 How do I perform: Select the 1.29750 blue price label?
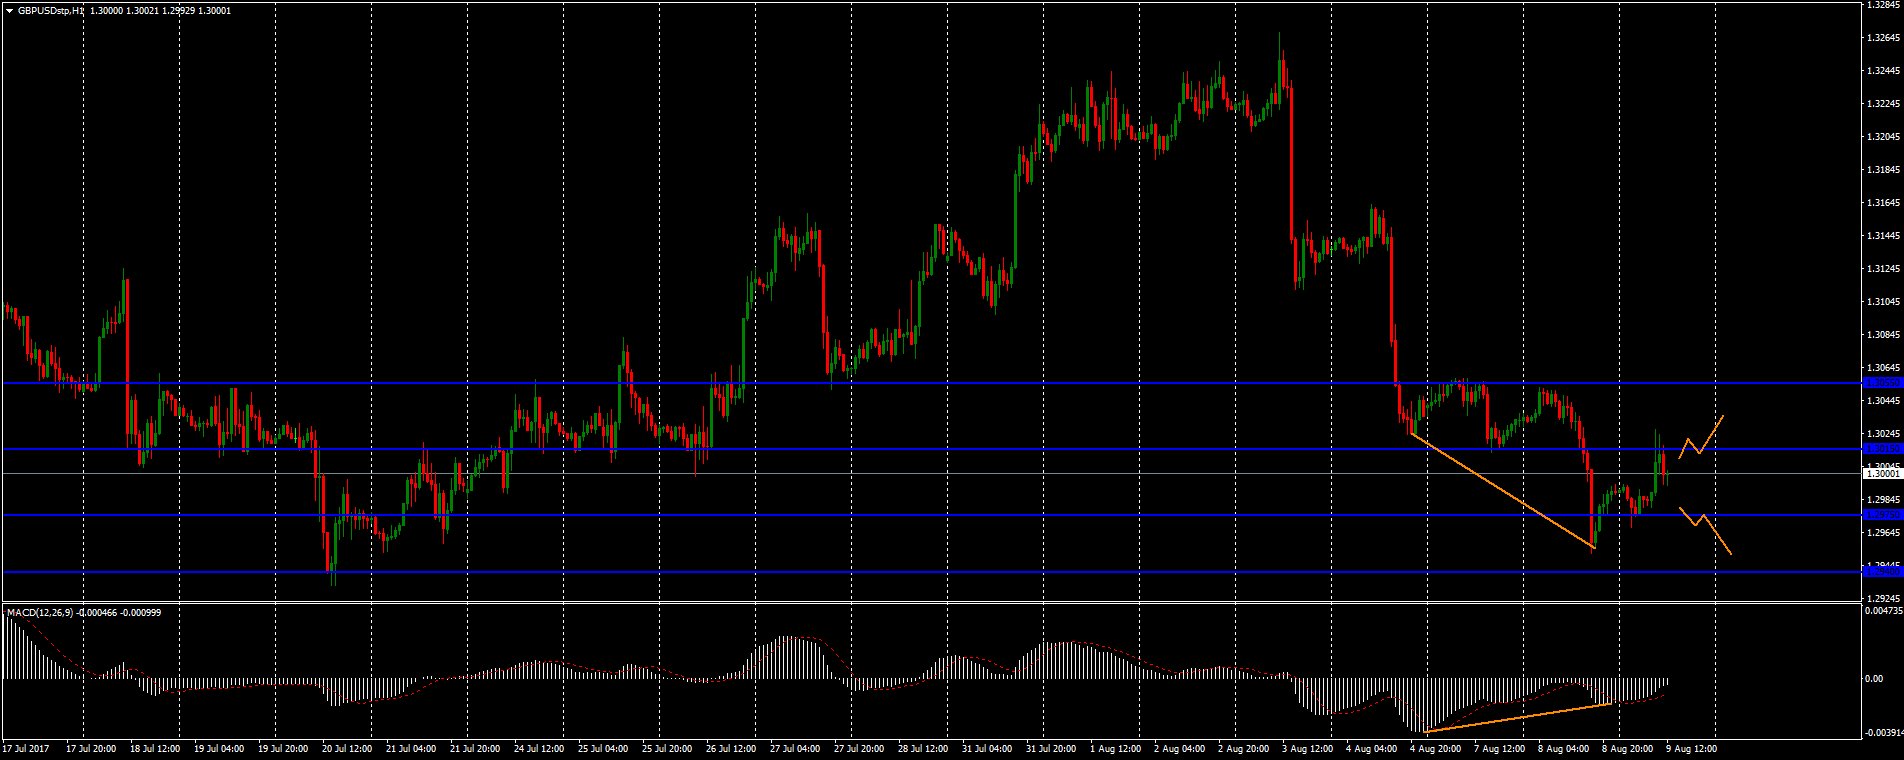tap(1882, 515)
